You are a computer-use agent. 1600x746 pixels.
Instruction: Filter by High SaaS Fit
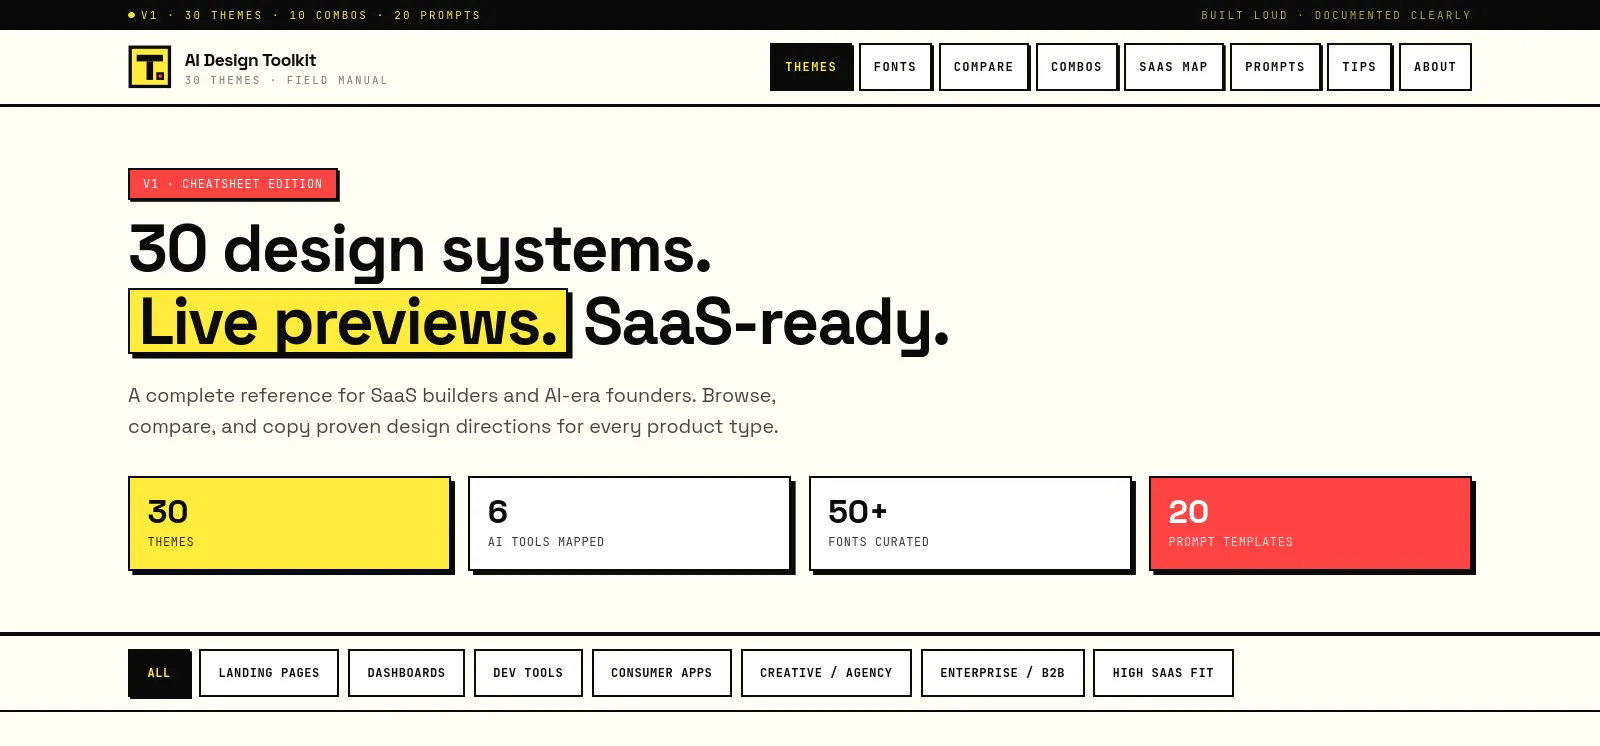pyautogui.click(x=1163, y=673)
